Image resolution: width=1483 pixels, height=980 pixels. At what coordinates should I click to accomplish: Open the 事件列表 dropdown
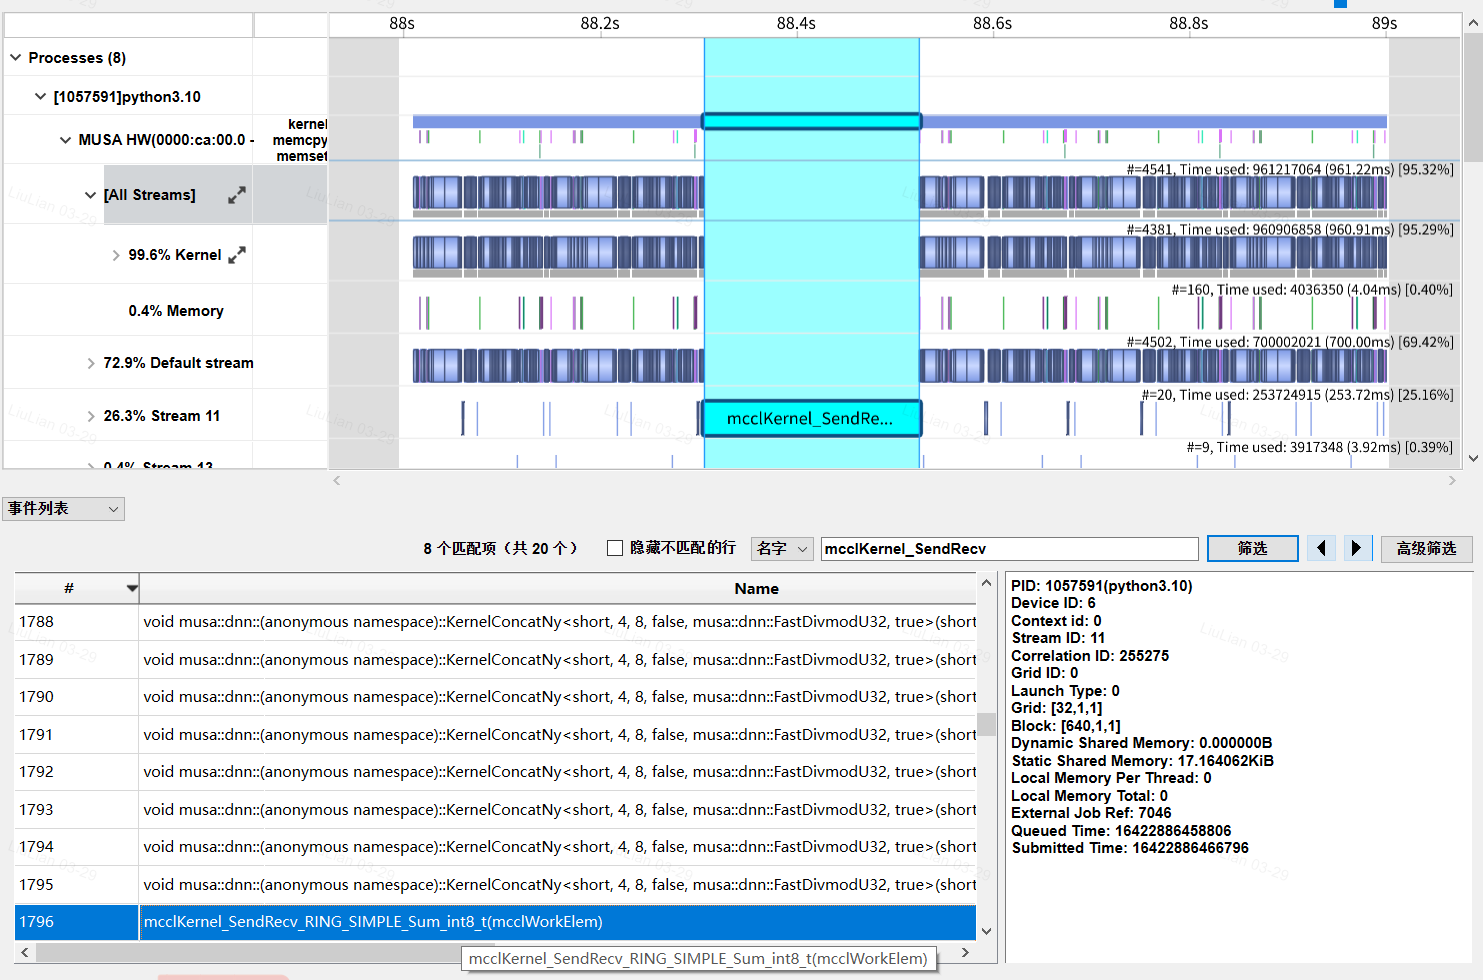pos(63,509)
